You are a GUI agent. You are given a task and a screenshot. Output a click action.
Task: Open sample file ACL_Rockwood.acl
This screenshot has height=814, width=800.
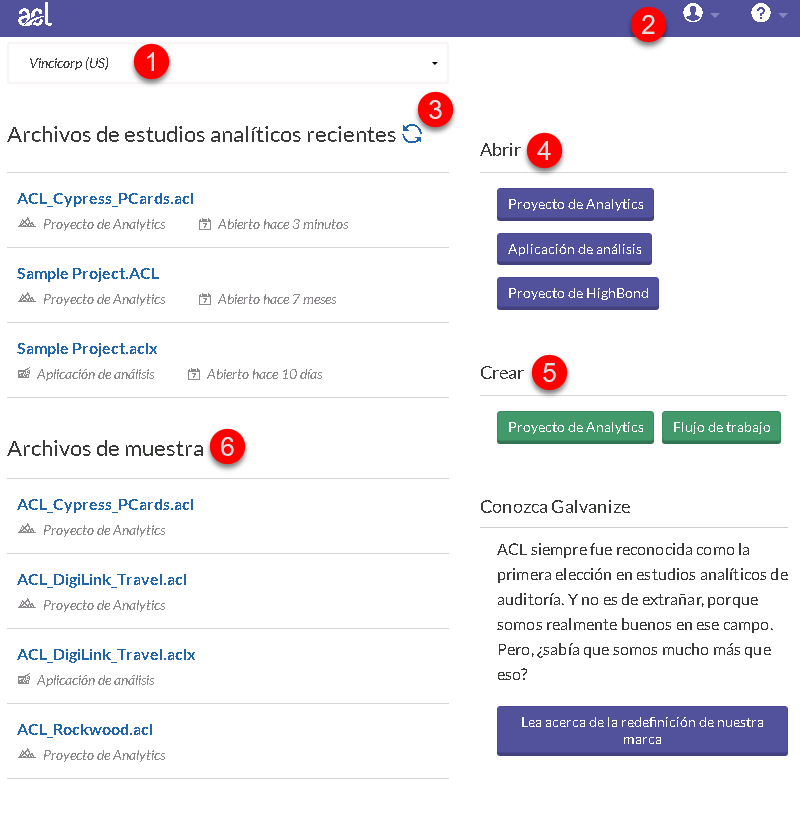85,730
